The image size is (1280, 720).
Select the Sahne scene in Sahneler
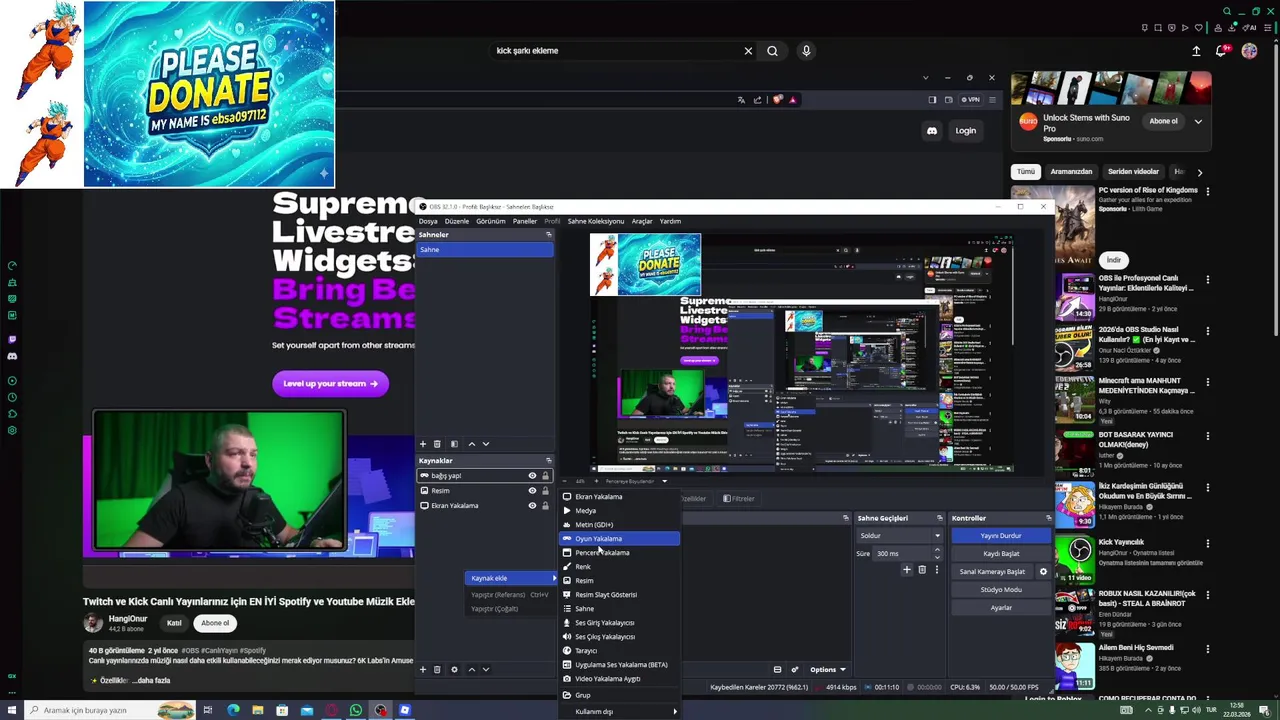pyautogui.click(x=485, y=249)
